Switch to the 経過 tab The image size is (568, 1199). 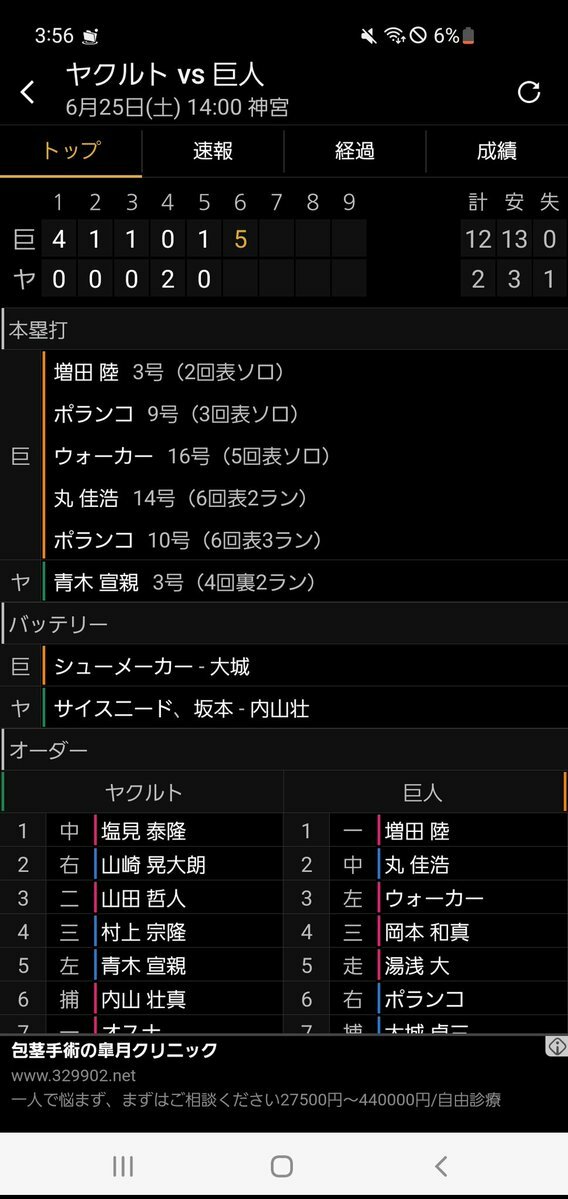[355, 151]
